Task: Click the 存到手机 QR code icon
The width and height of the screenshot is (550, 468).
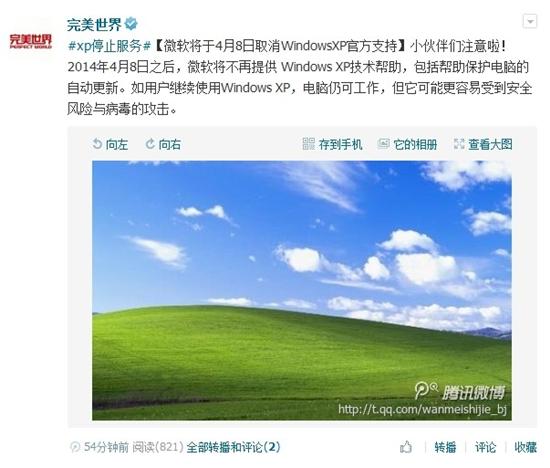Action: point(309,144)
